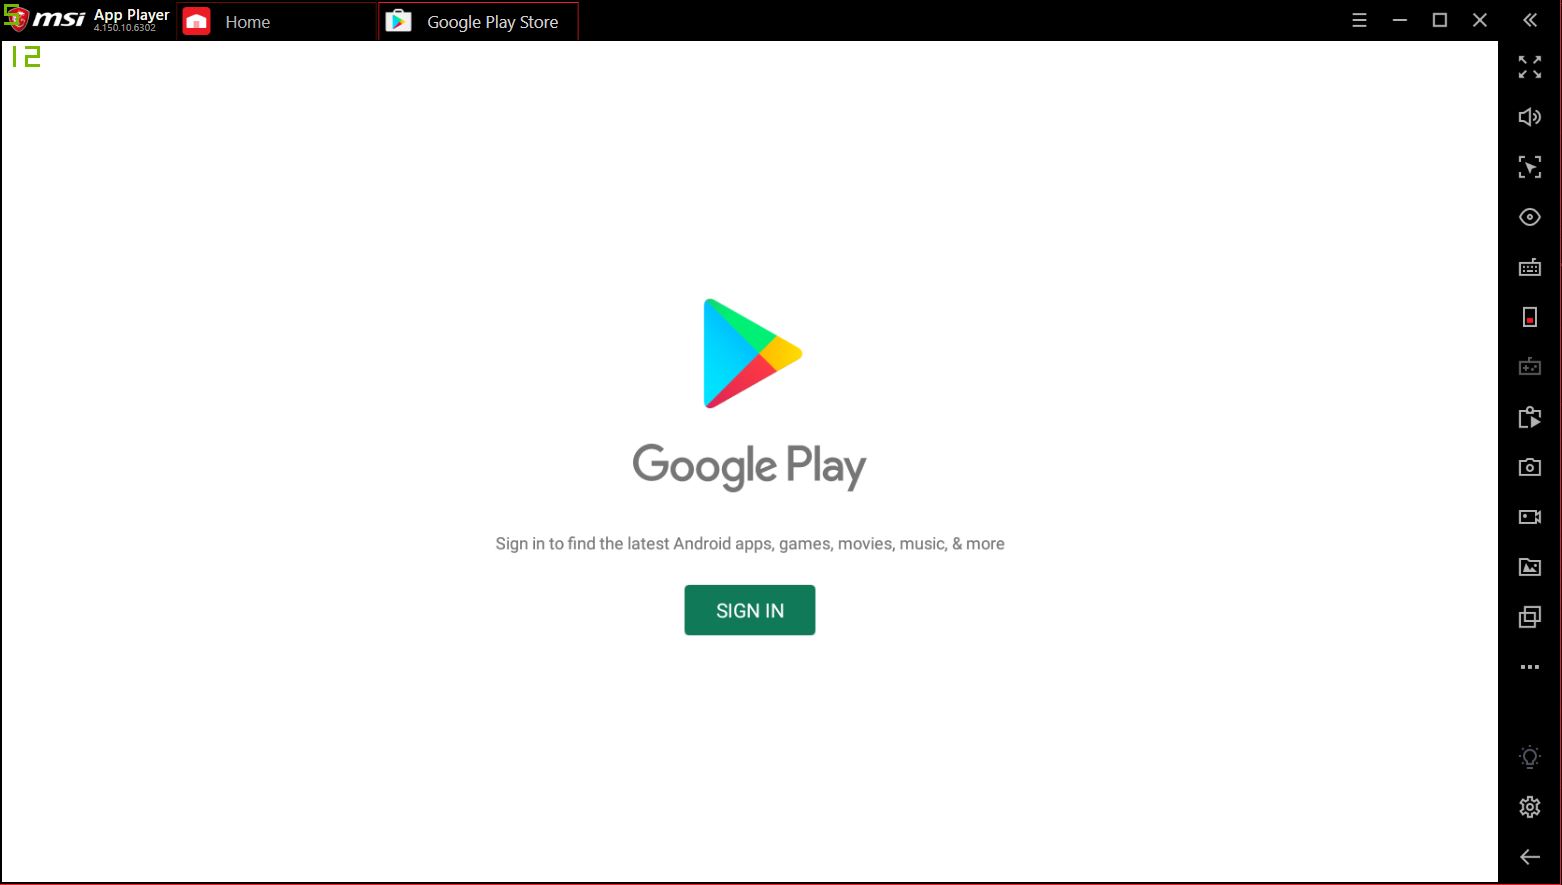Click the green SIGN IN button
Viewport: 1562px width, 885px height.
(x=749, y=610)
